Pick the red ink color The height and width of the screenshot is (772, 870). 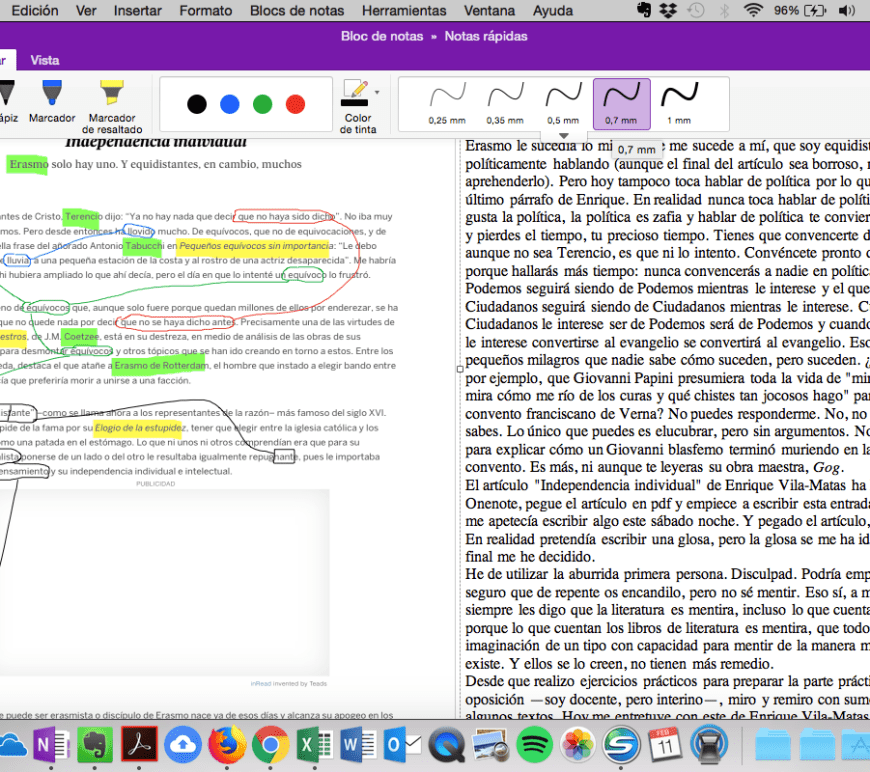(295, 104)
